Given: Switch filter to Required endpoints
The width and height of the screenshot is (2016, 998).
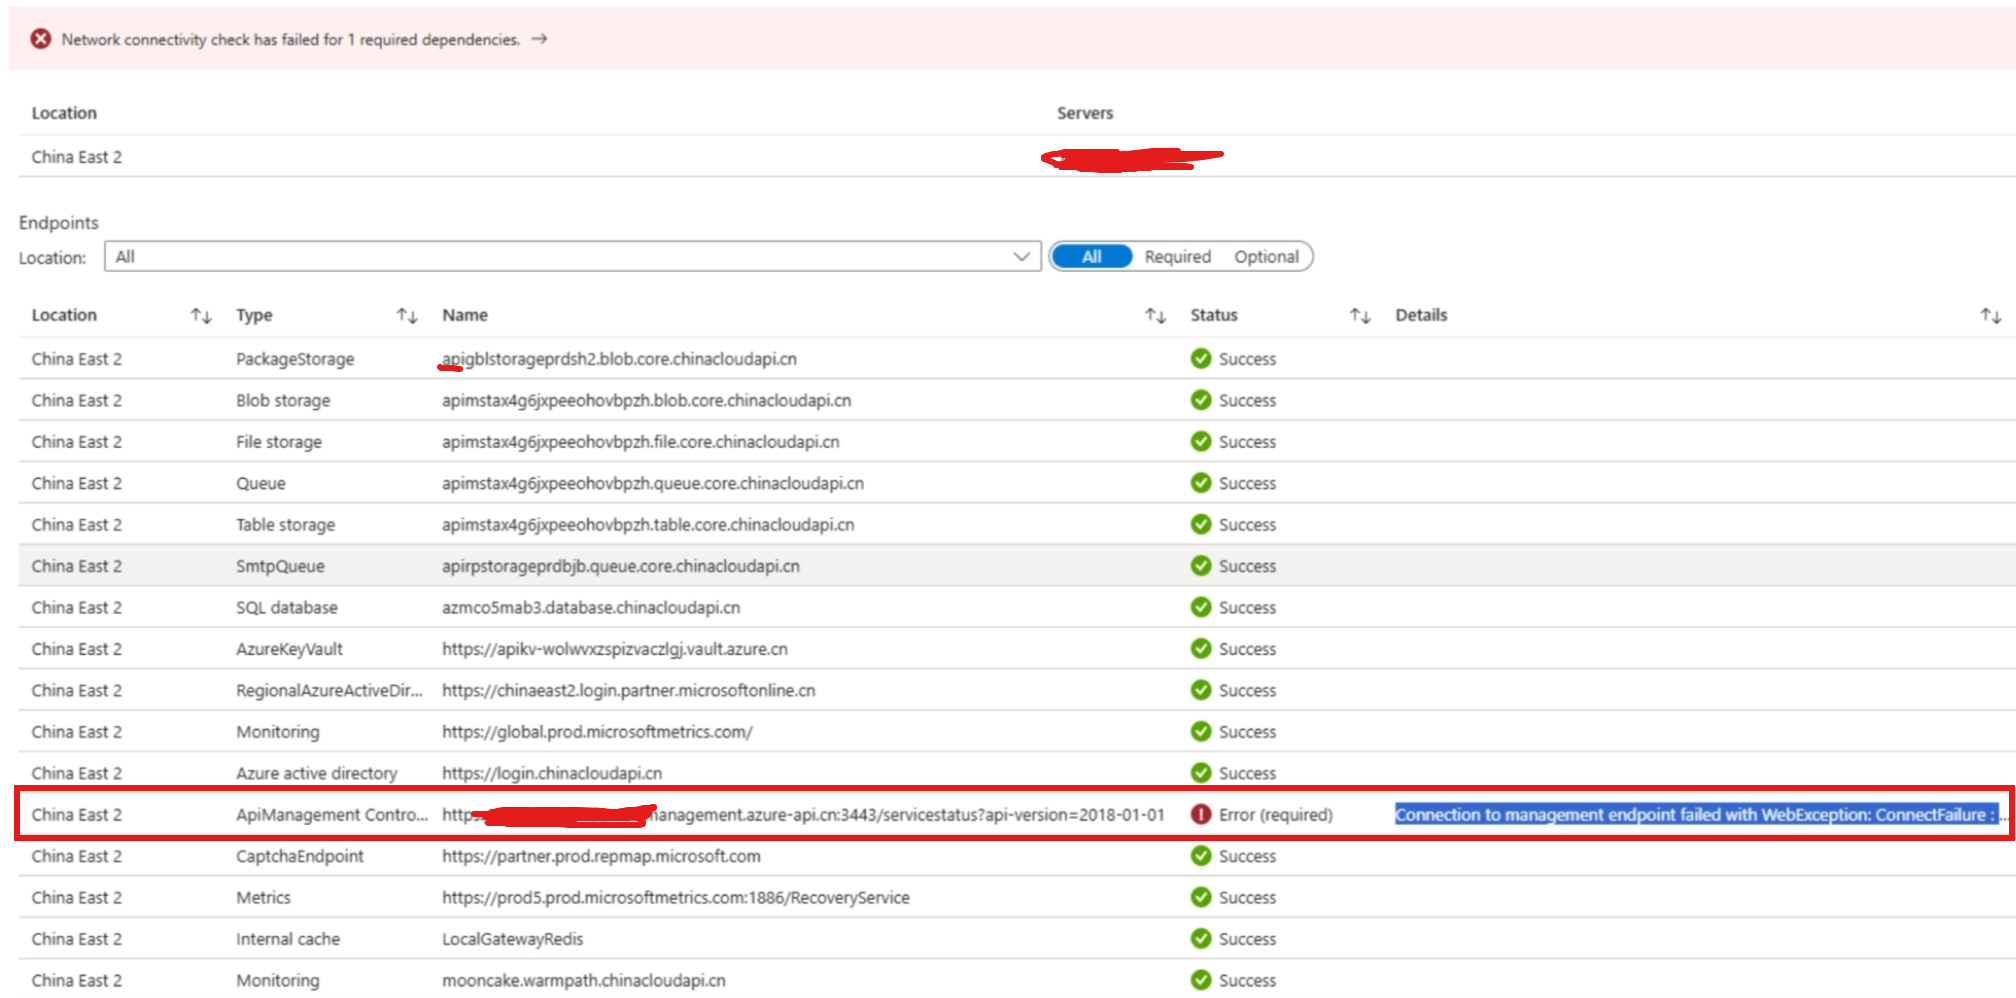Looking at the screenshot, I should pyautogui.click(x=1177, y=257).
